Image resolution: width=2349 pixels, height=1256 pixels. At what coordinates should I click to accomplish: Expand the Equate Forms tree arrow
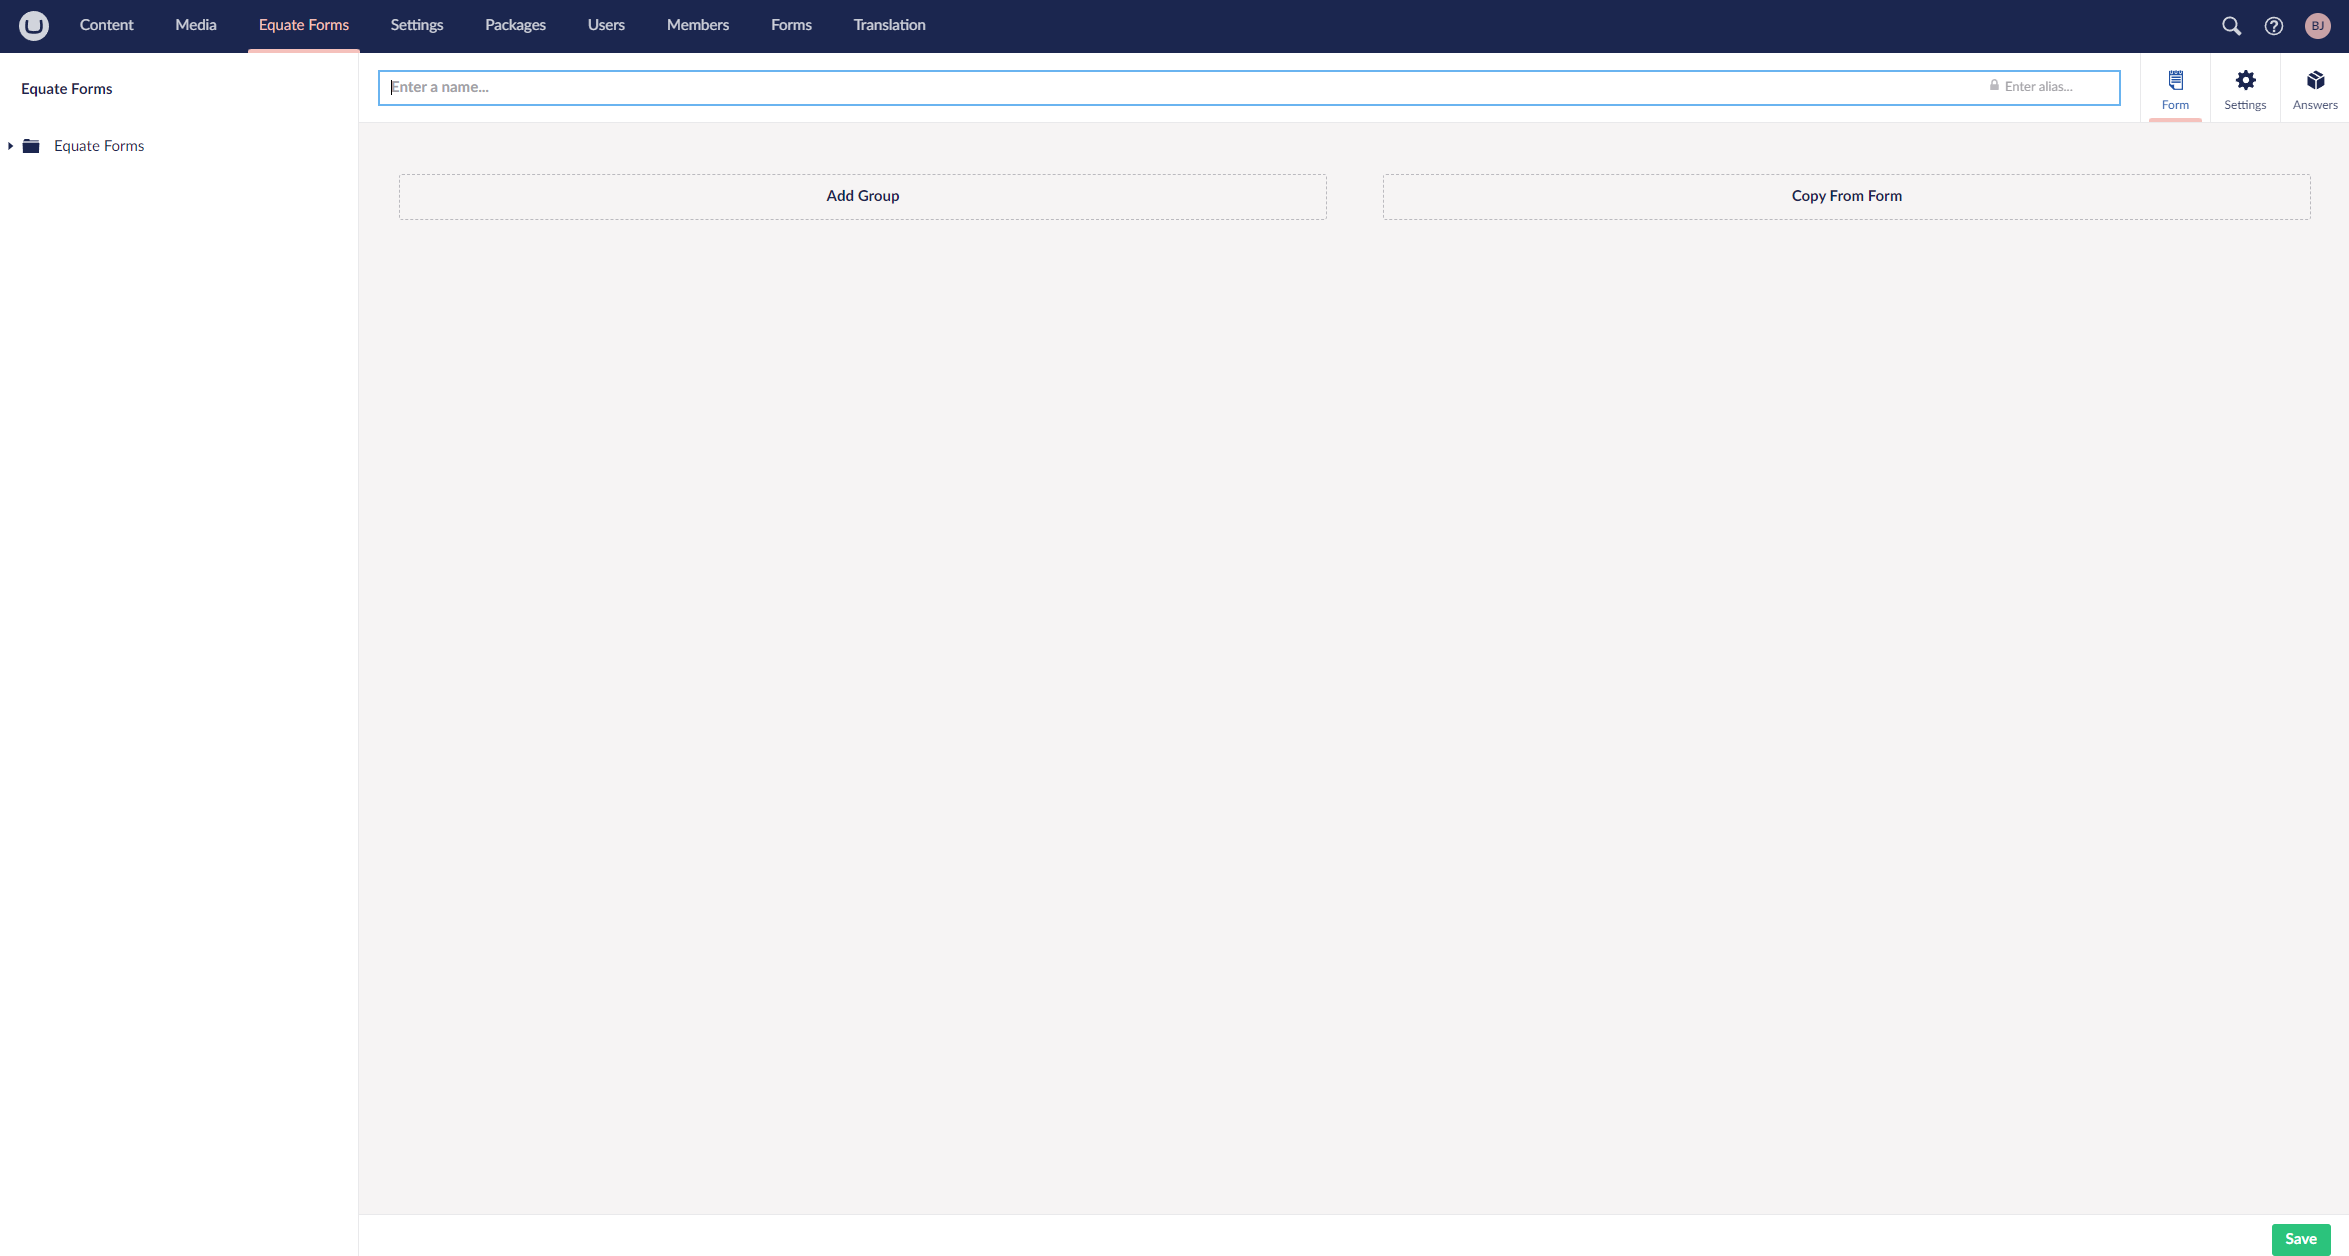pos(10,146)
